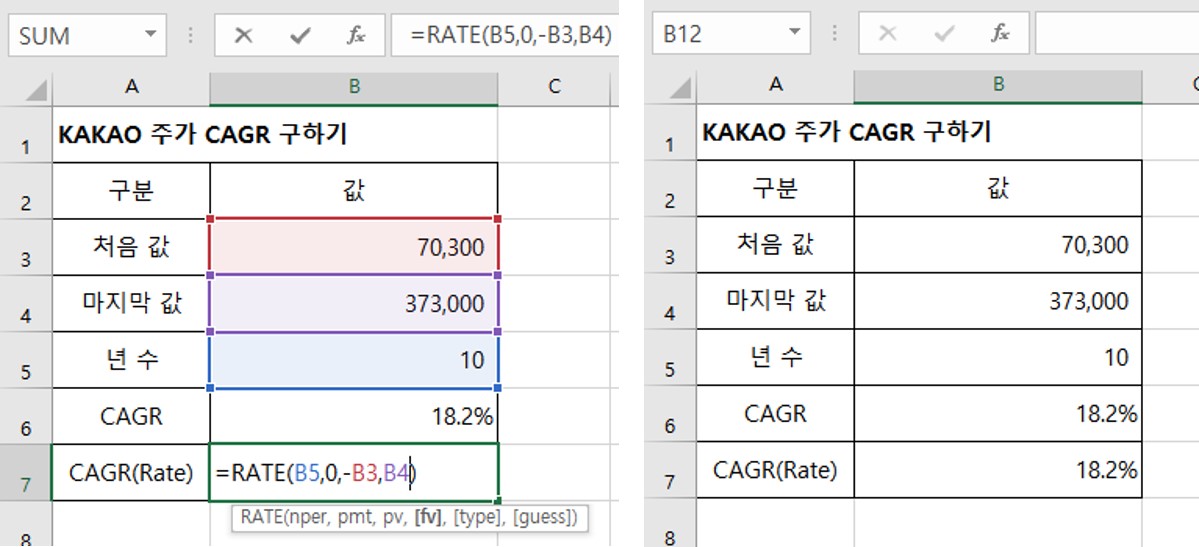Select row 2 header in right sheet
This screenshot has width=1199, height=547.
click(x=670, y=189)
